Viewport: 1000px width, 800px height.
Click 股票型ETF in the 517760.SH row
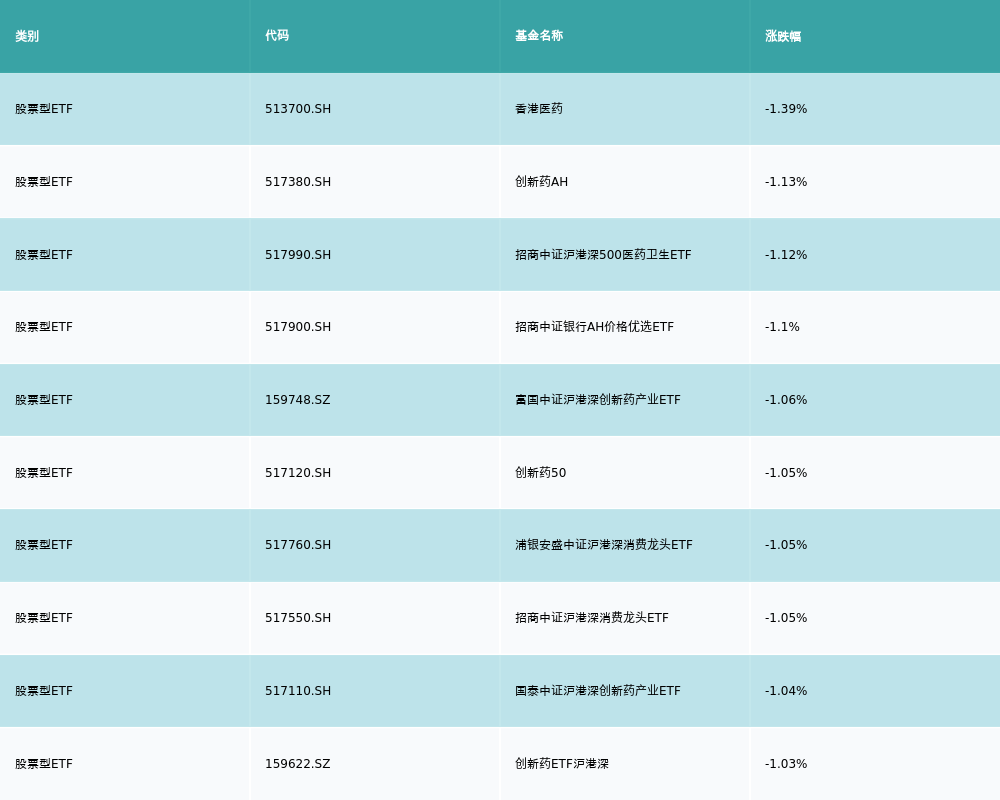[44, 545]
